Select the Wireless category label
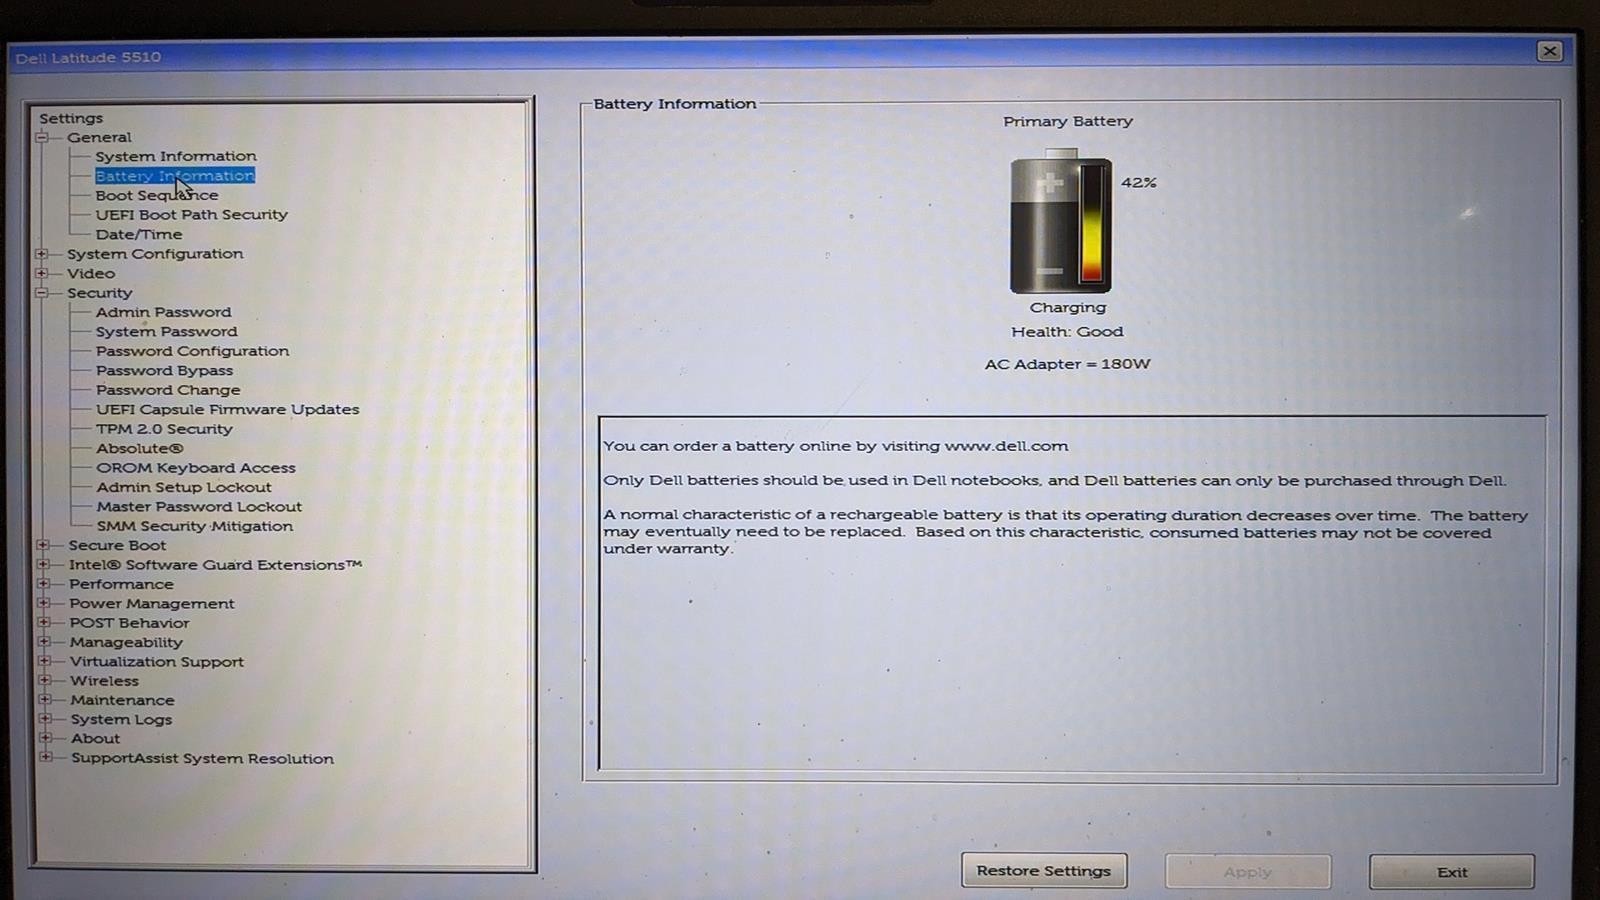The width and height of the screenshot is (1600, 900). tap(104, 680)
